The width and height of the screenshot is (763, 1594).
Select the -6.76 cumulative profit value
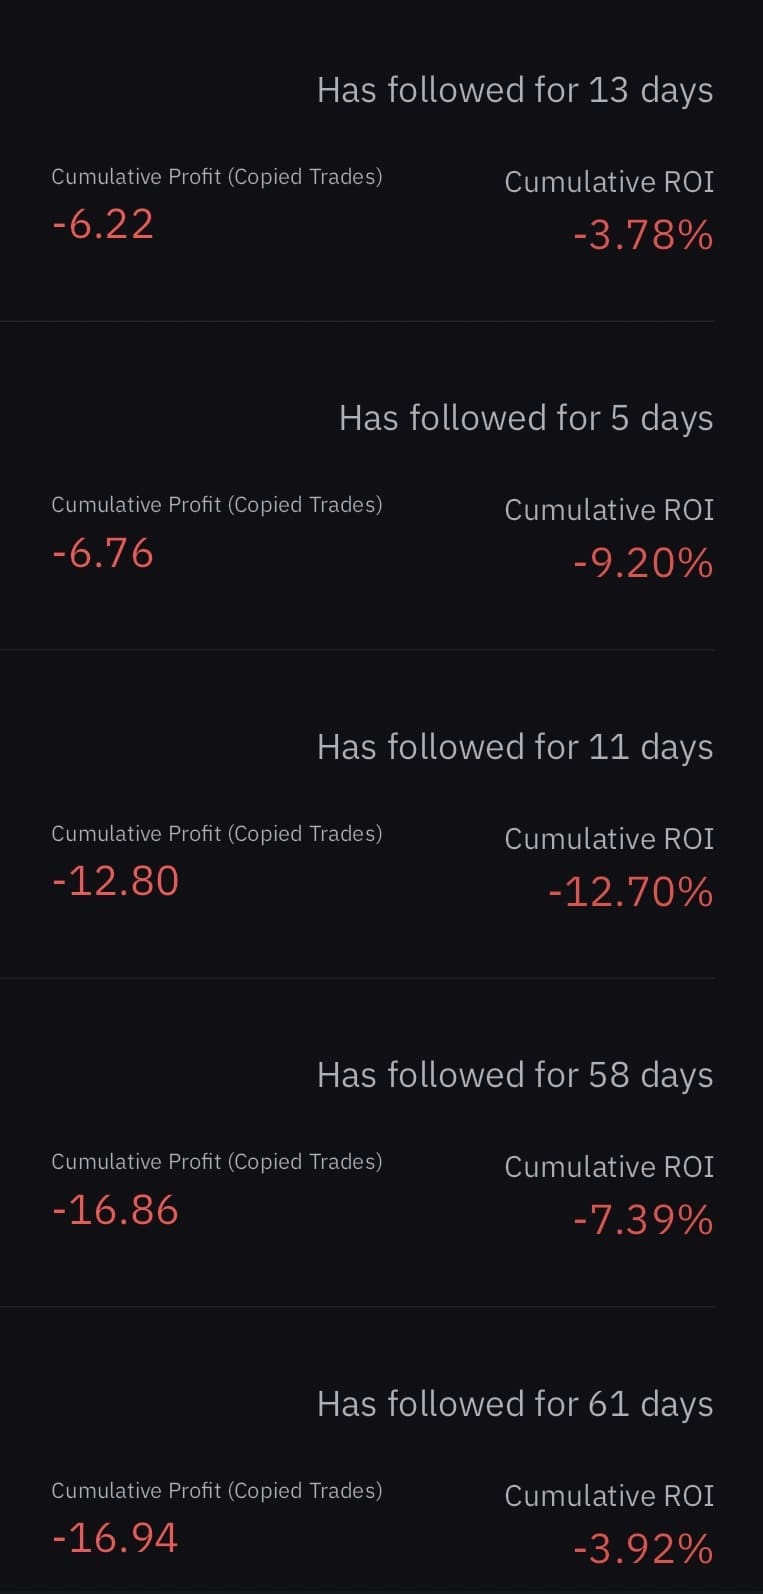click(103, 553)
